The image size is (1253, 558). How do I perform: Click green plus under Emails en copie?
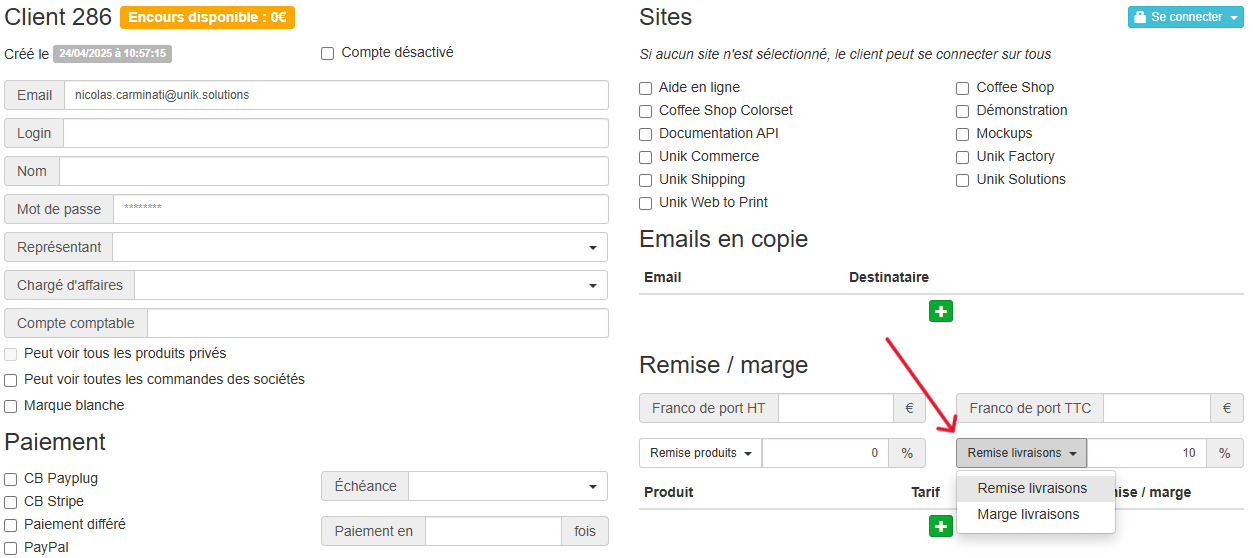[940, 311]
